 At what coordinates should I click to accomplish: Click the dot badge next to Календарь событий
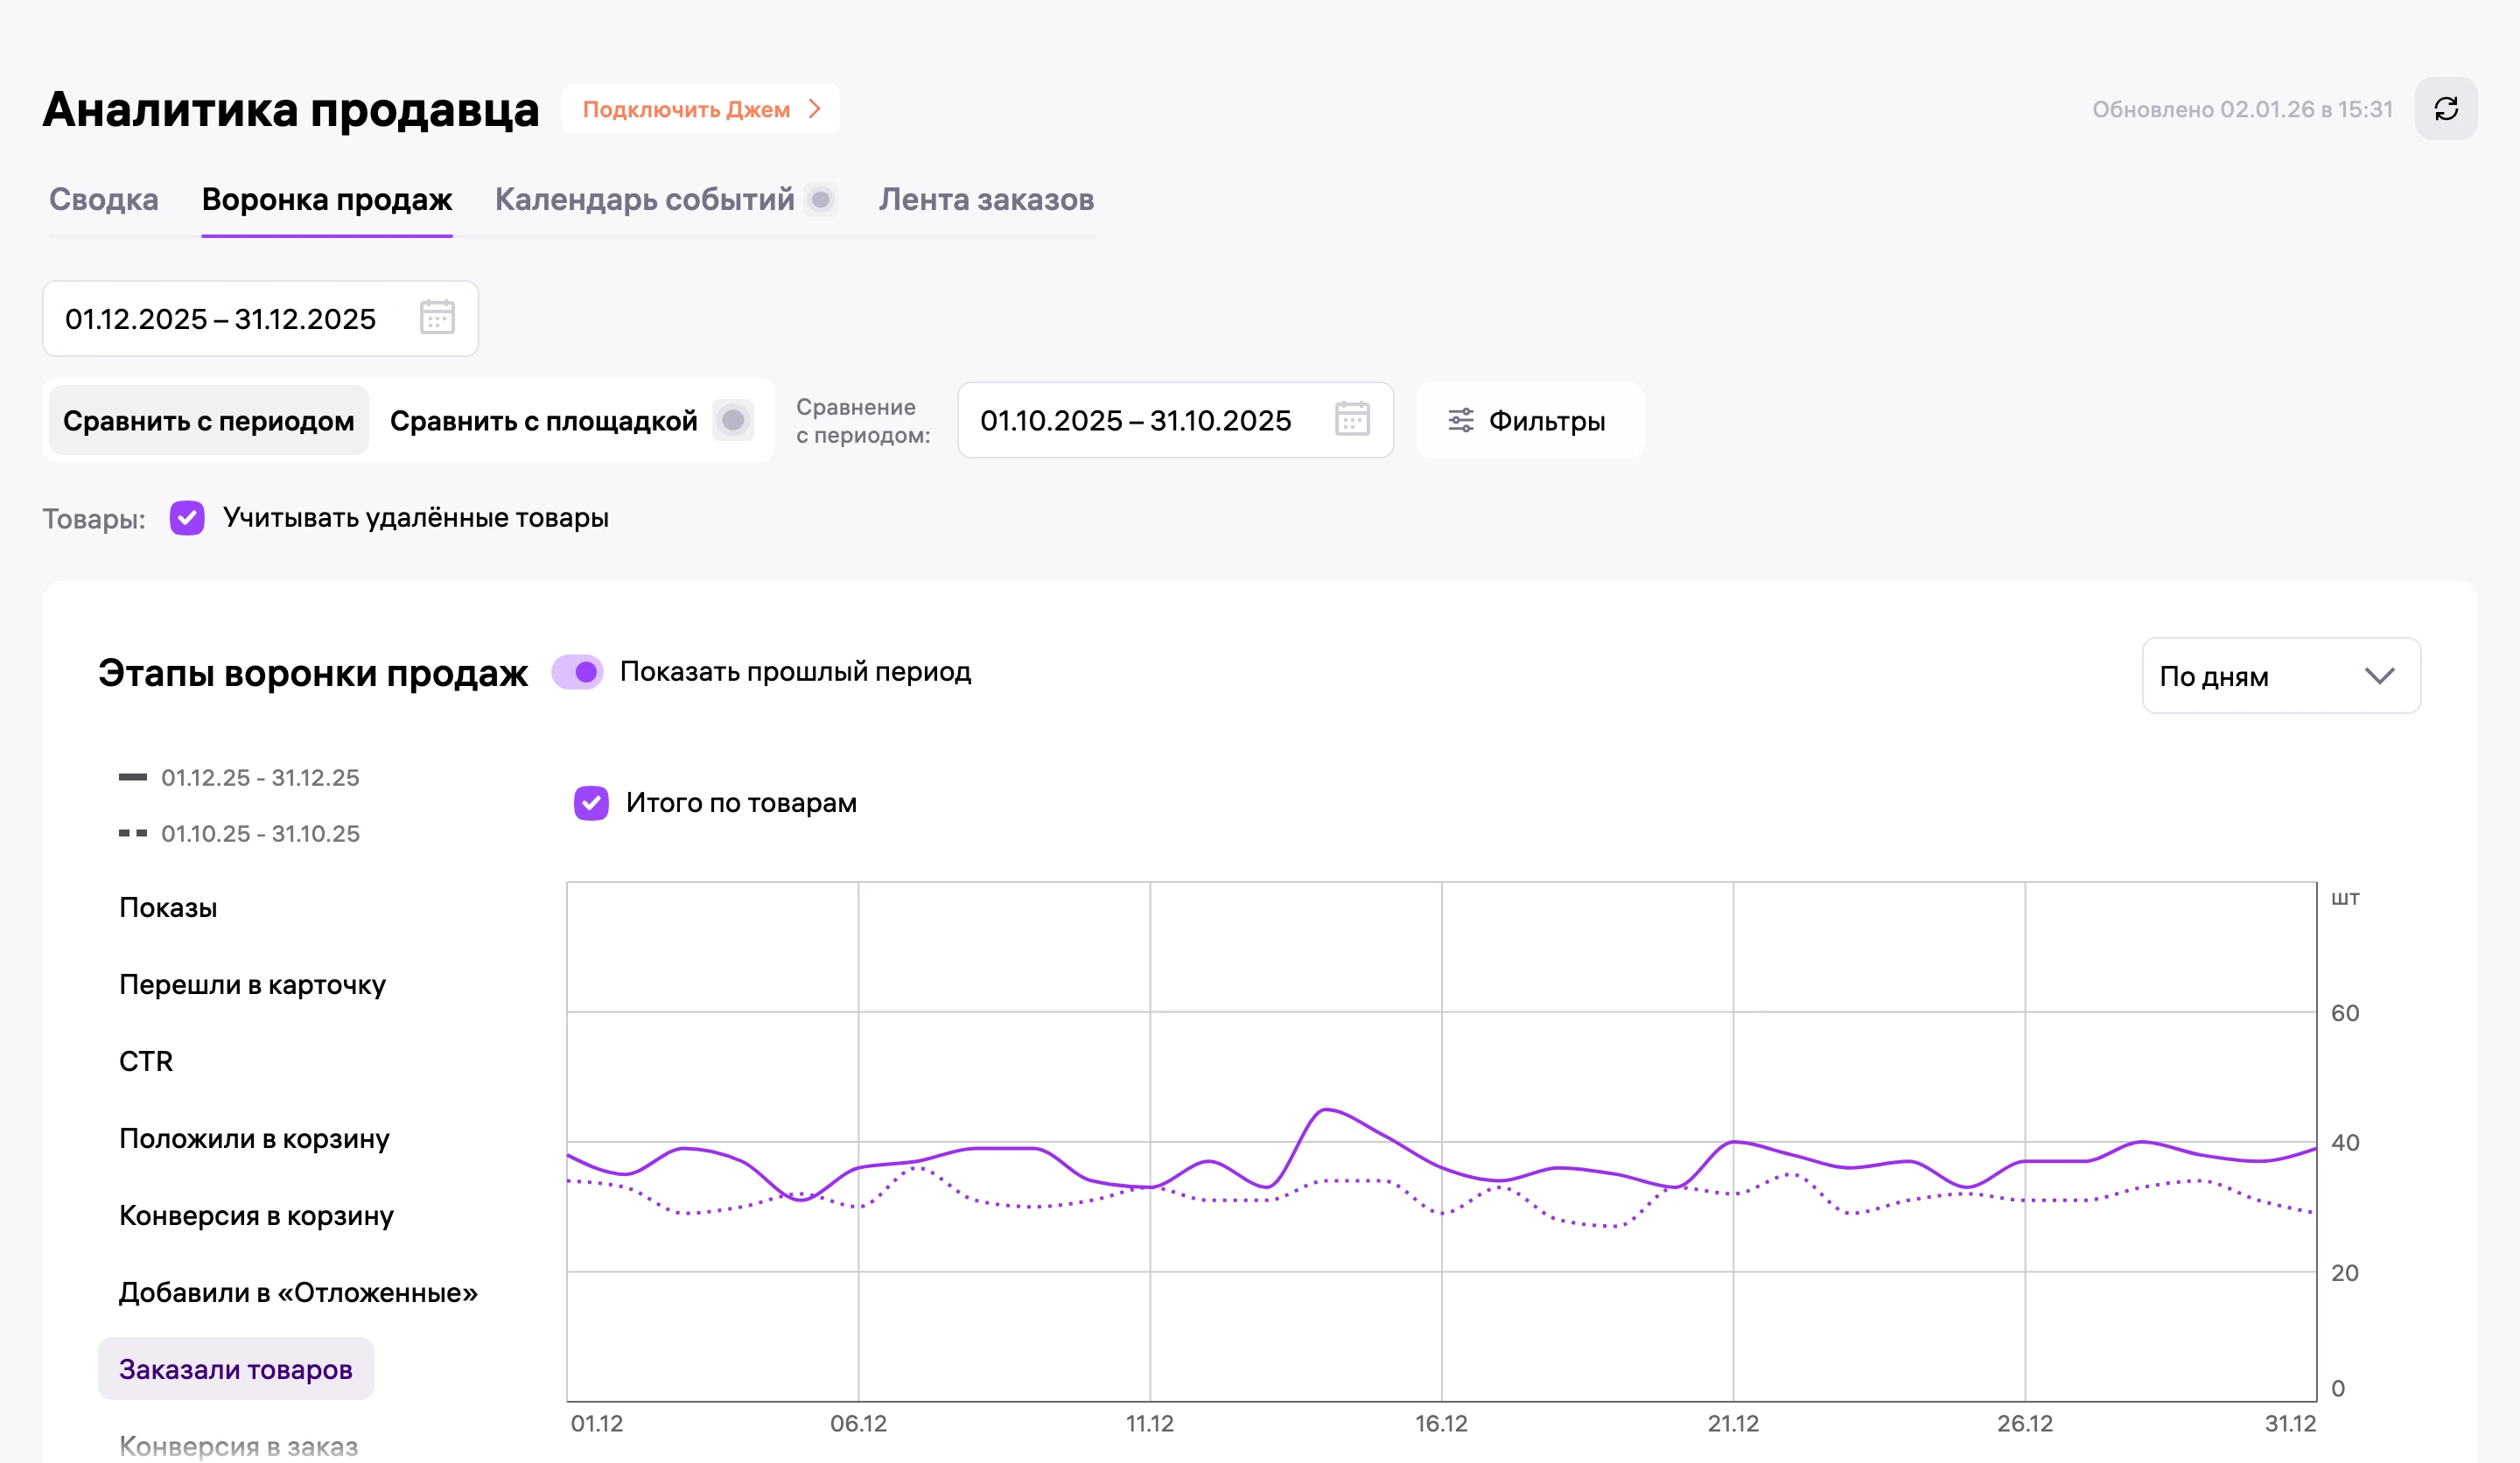pos(821,200)
